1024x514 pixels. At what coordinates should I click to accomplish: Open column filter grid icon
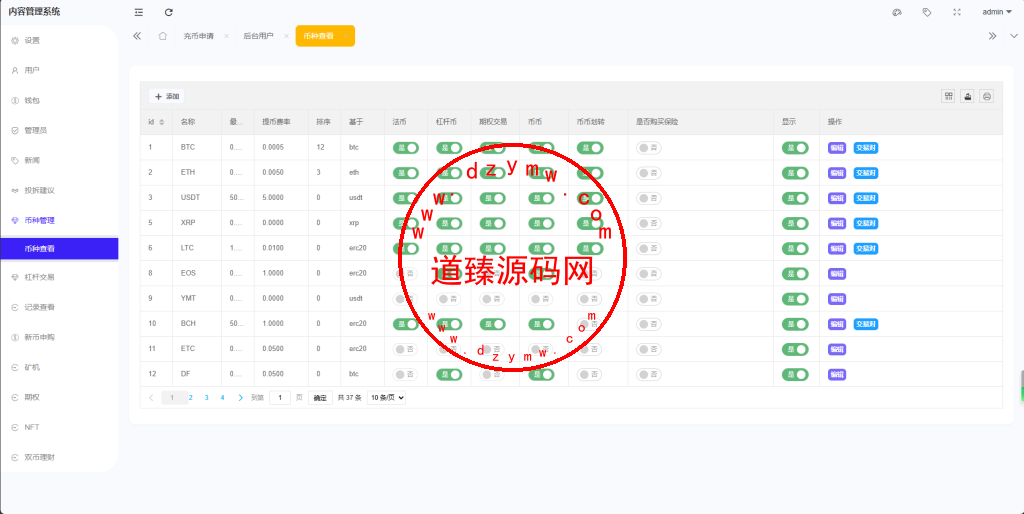(948, 96)
